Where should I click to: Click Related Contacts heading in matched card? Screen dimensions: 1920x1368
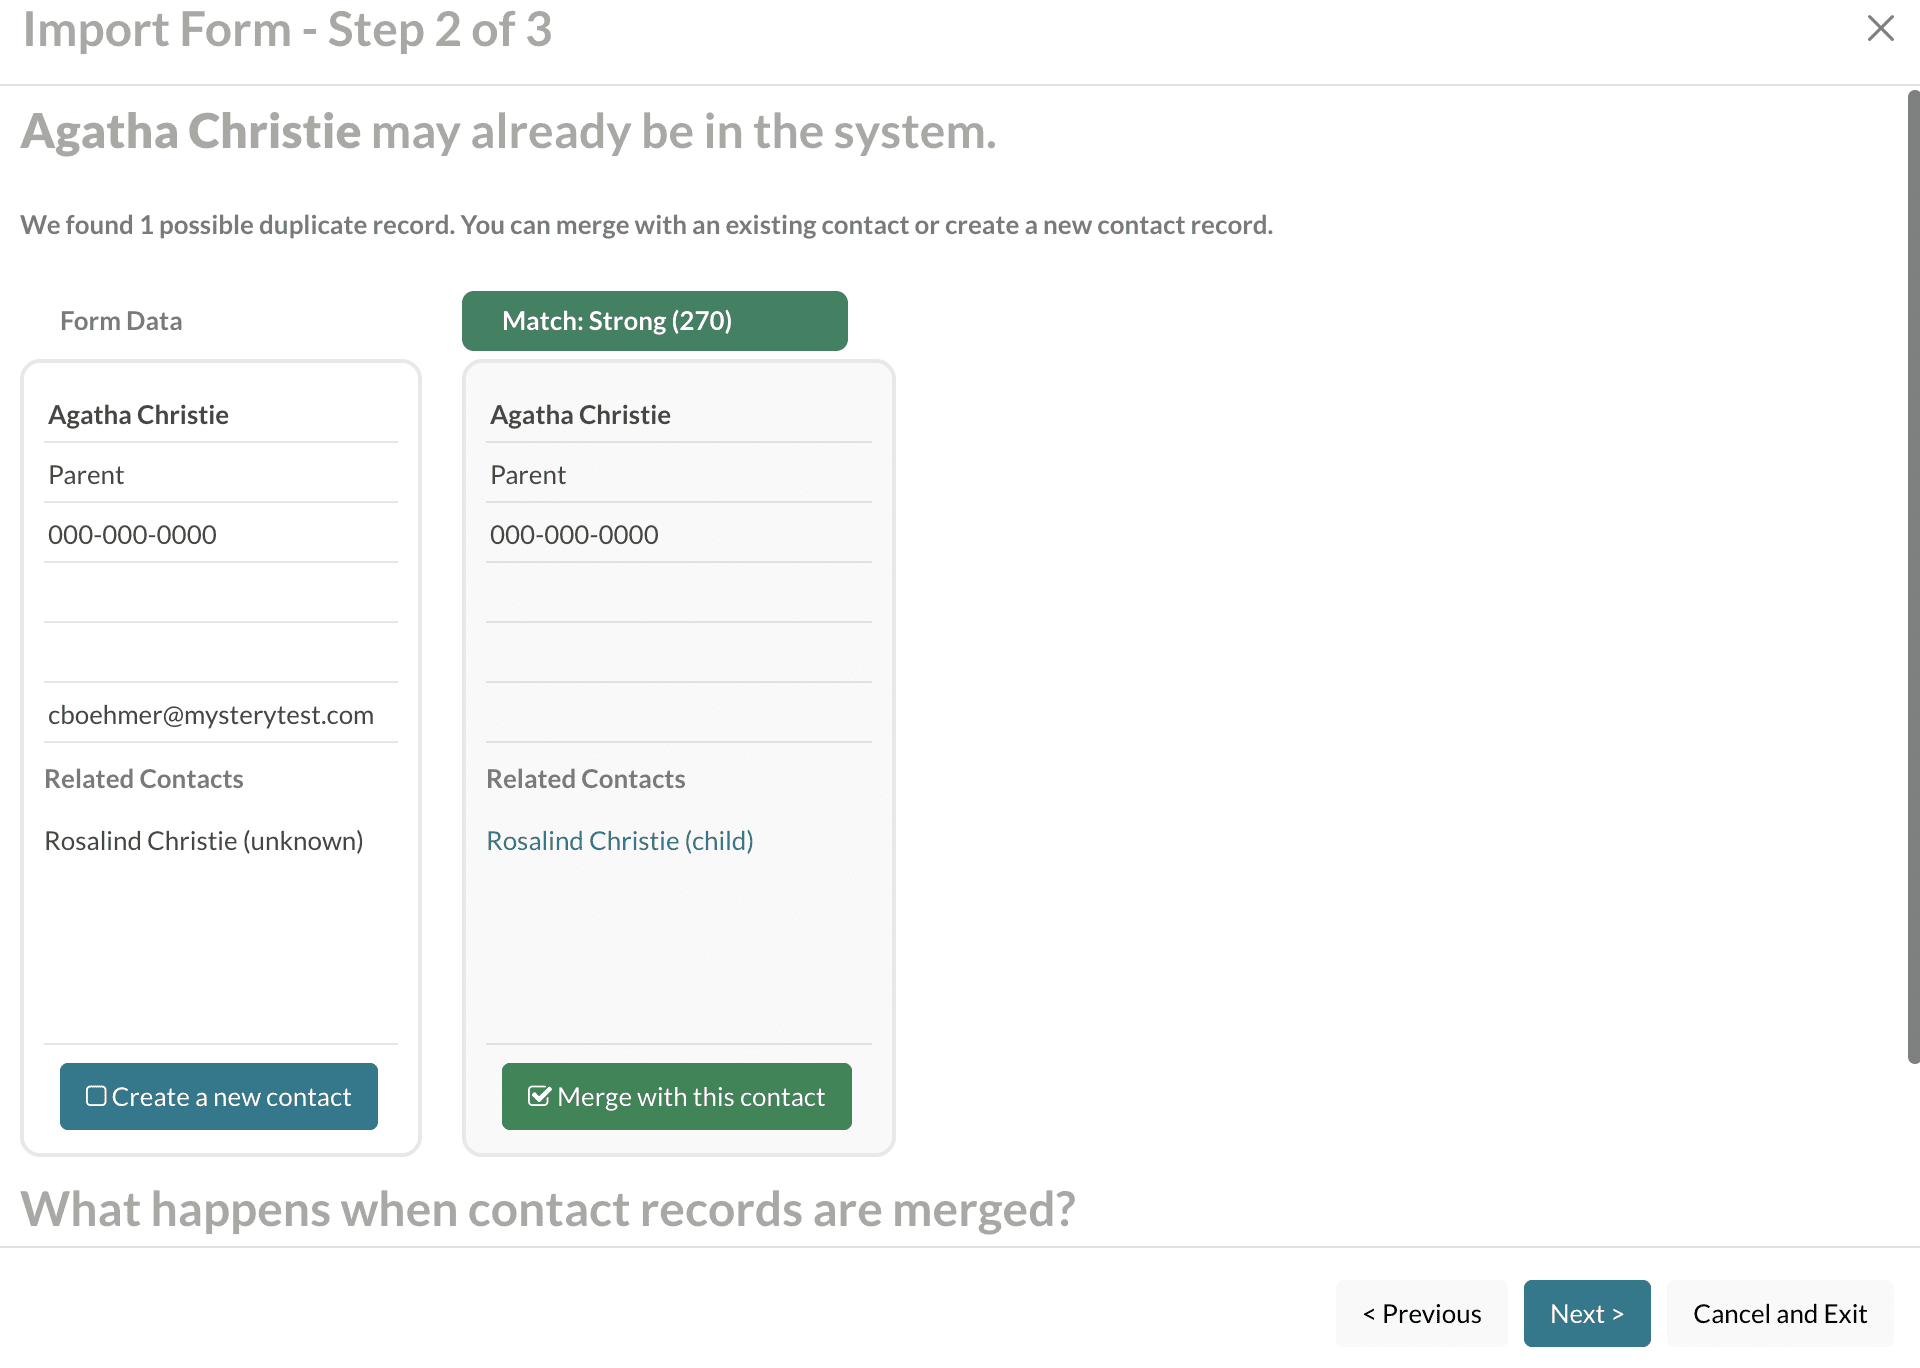(x=585, y=779)
